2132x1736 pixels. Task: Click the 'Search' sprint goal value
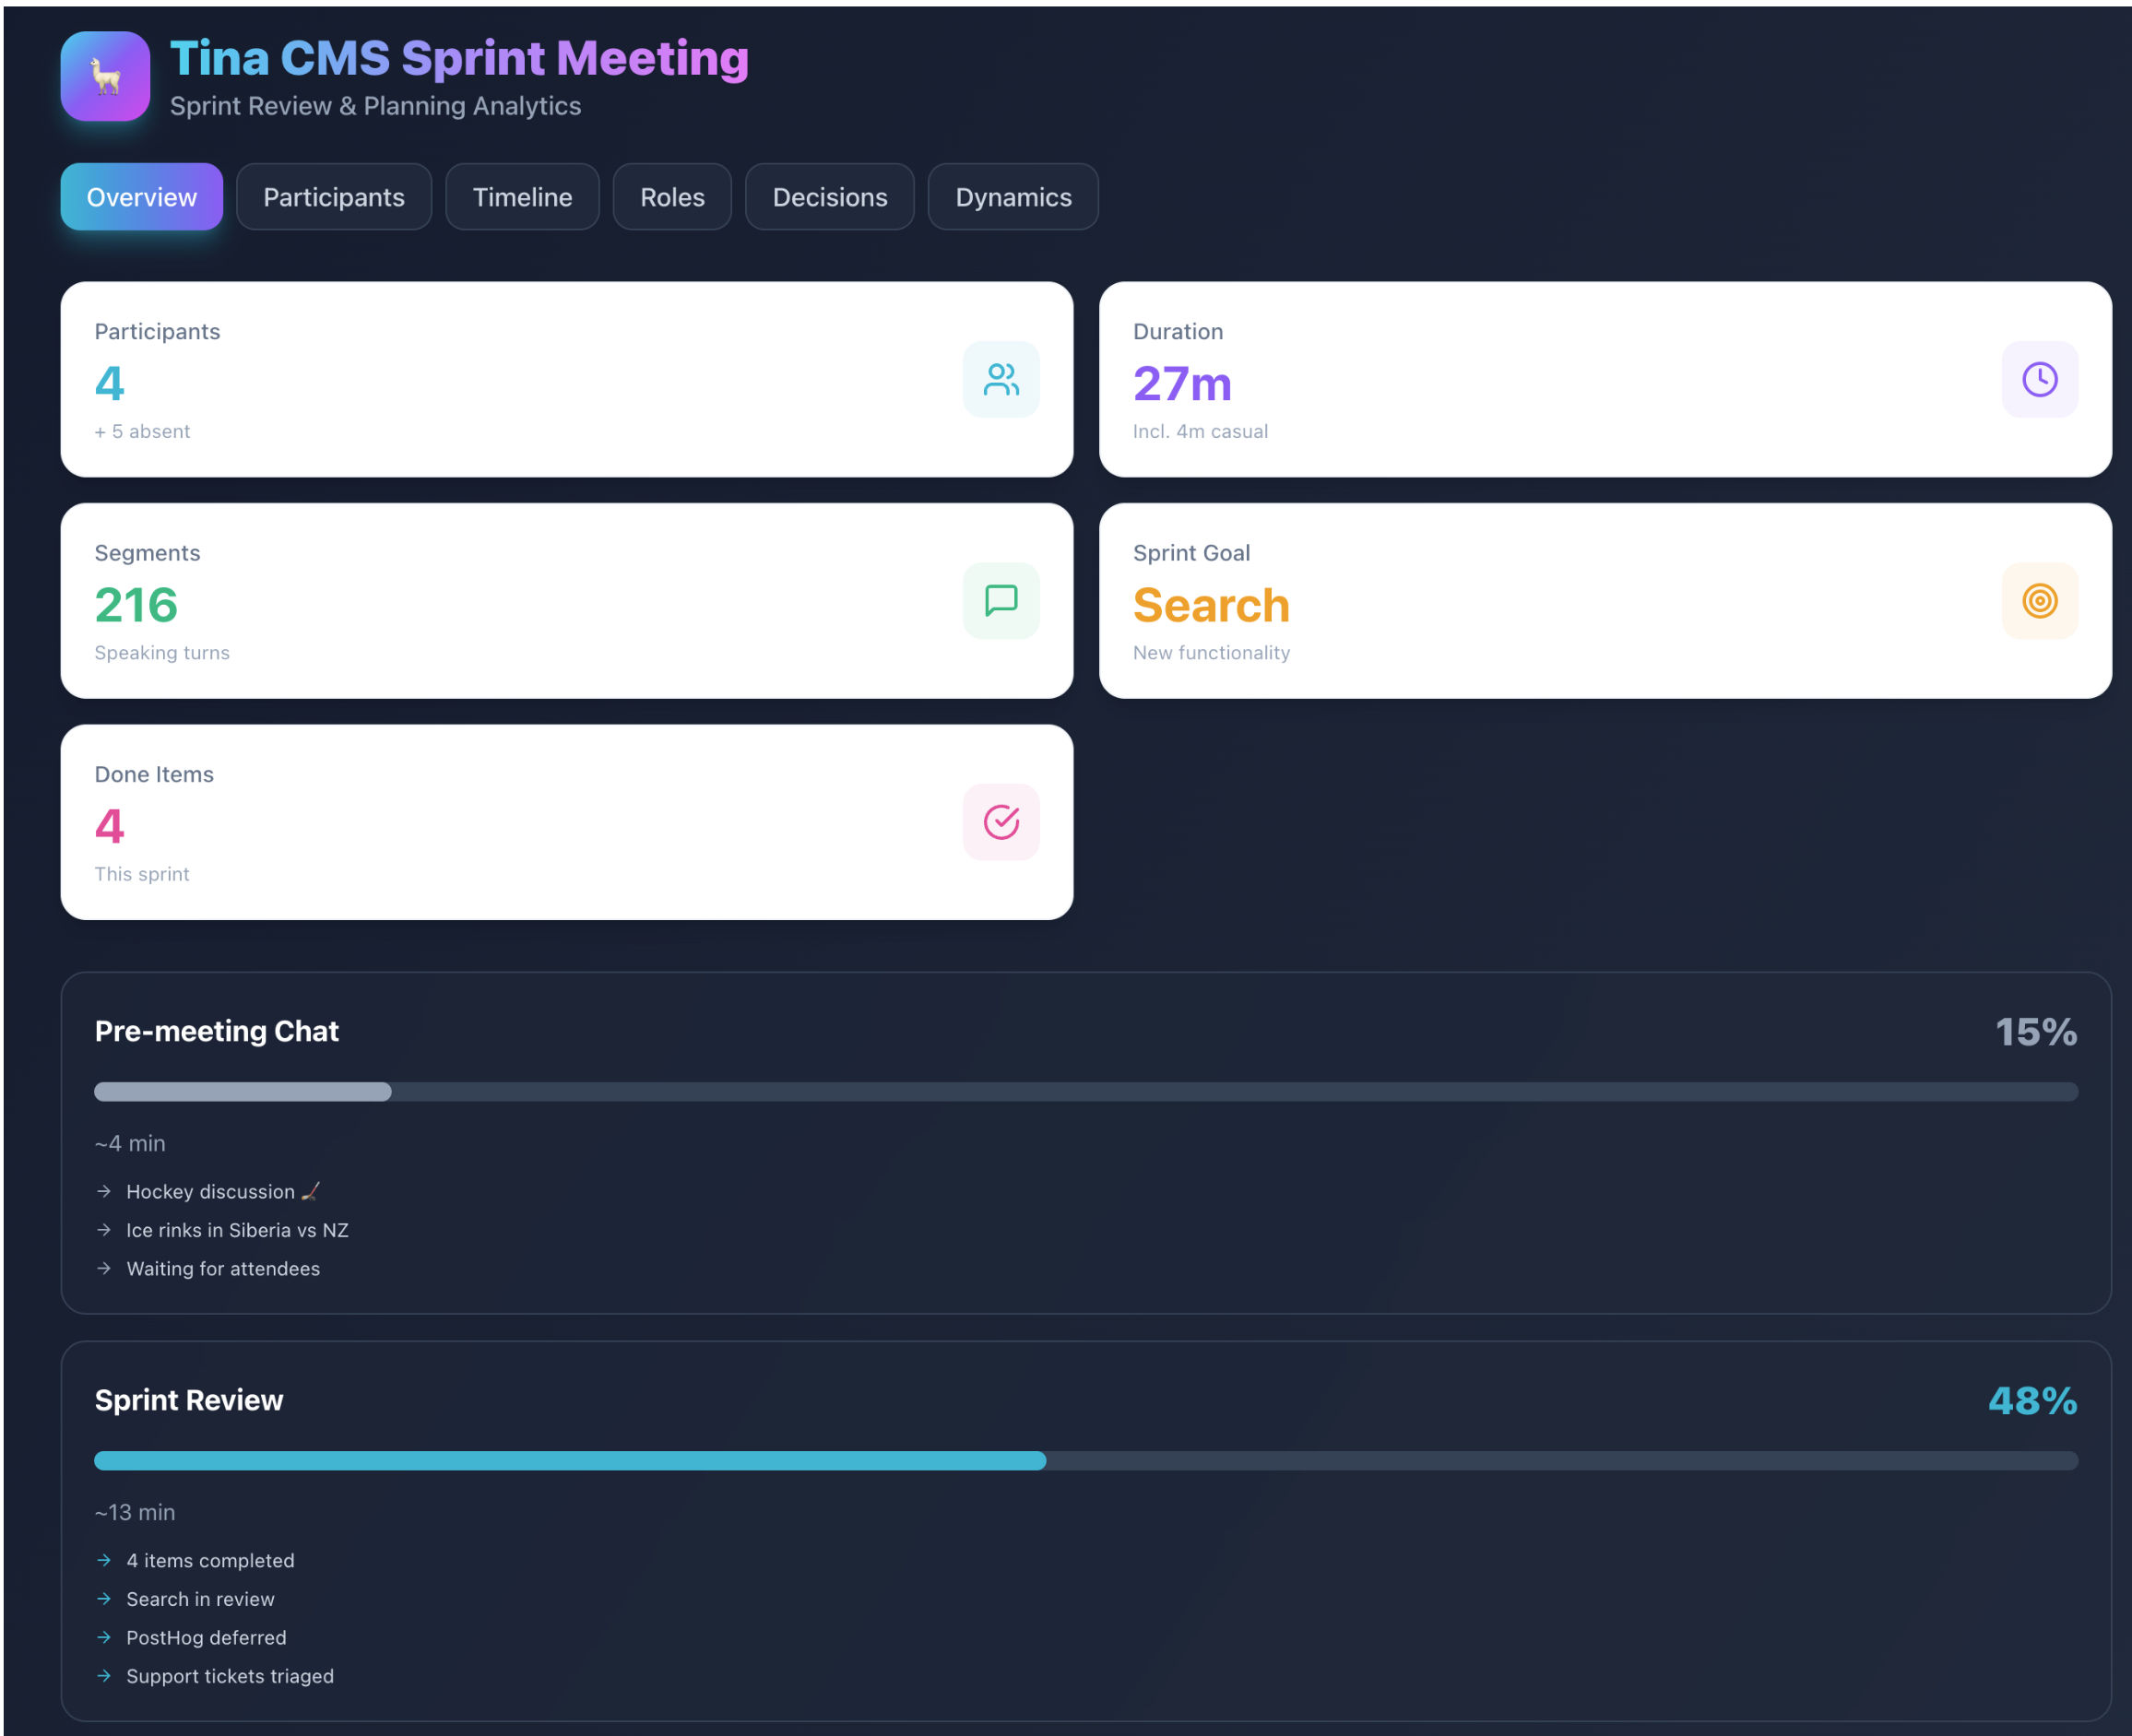(1211, 605)
